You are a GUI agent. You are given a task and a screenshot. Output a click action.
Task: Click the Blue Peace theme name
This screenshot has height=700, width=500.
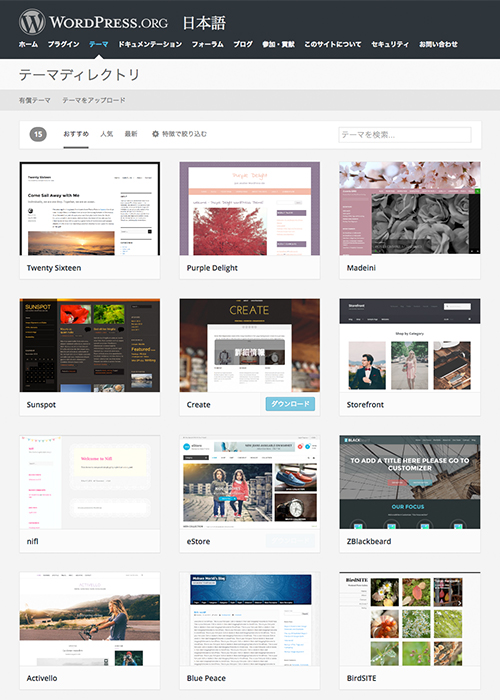[206, 678]
